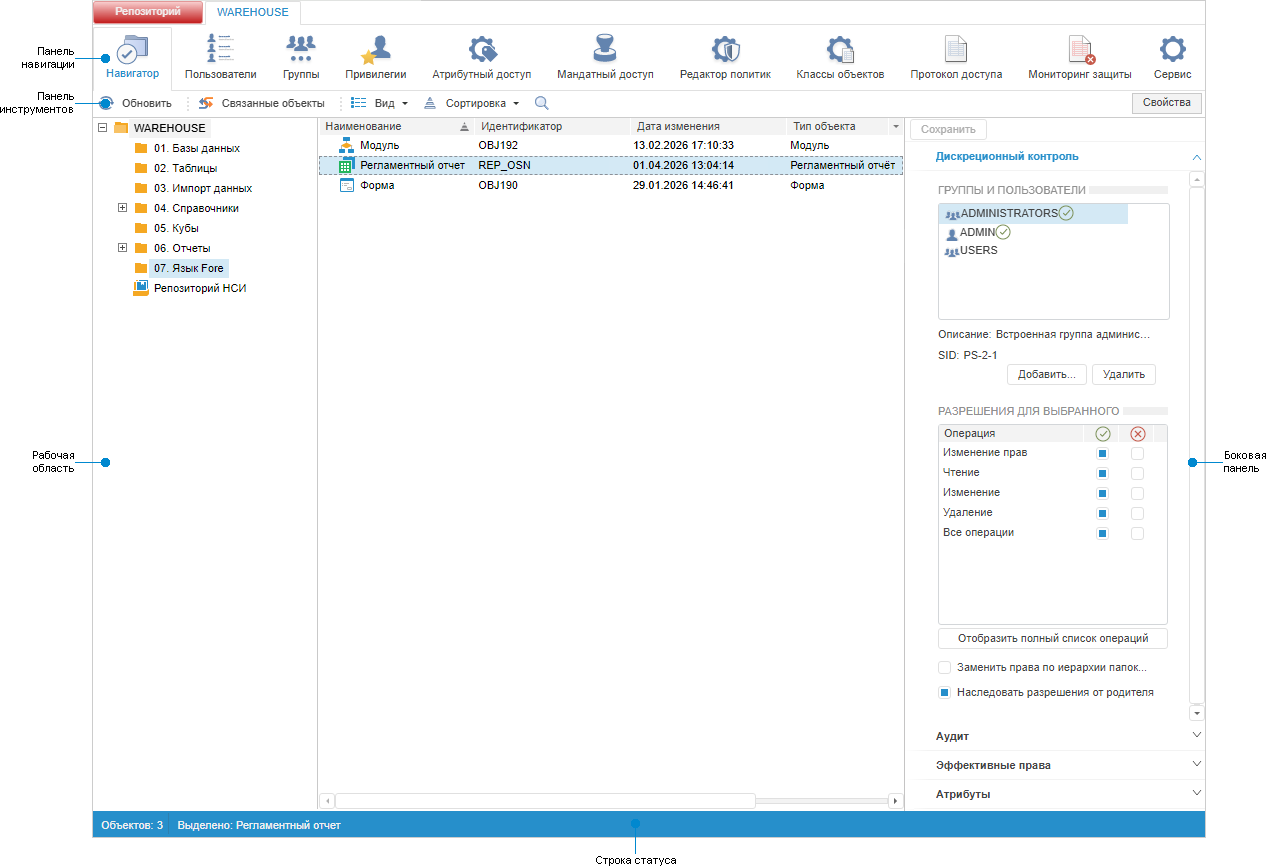The height and width of the screenshot is (866, 1266).
Task: Expand the Эффективные права section
Action: click(x=1197, y=764)
